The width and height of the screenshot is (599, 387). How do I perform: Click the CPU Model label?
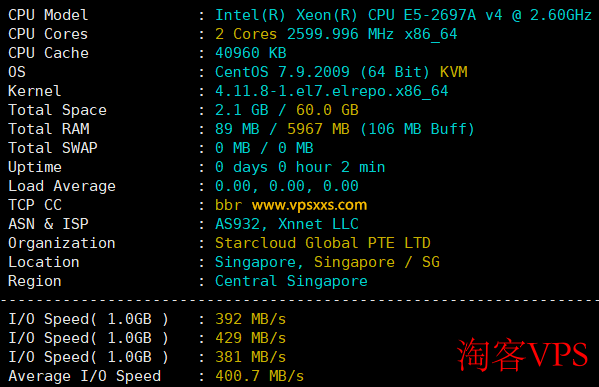[48, 15]
